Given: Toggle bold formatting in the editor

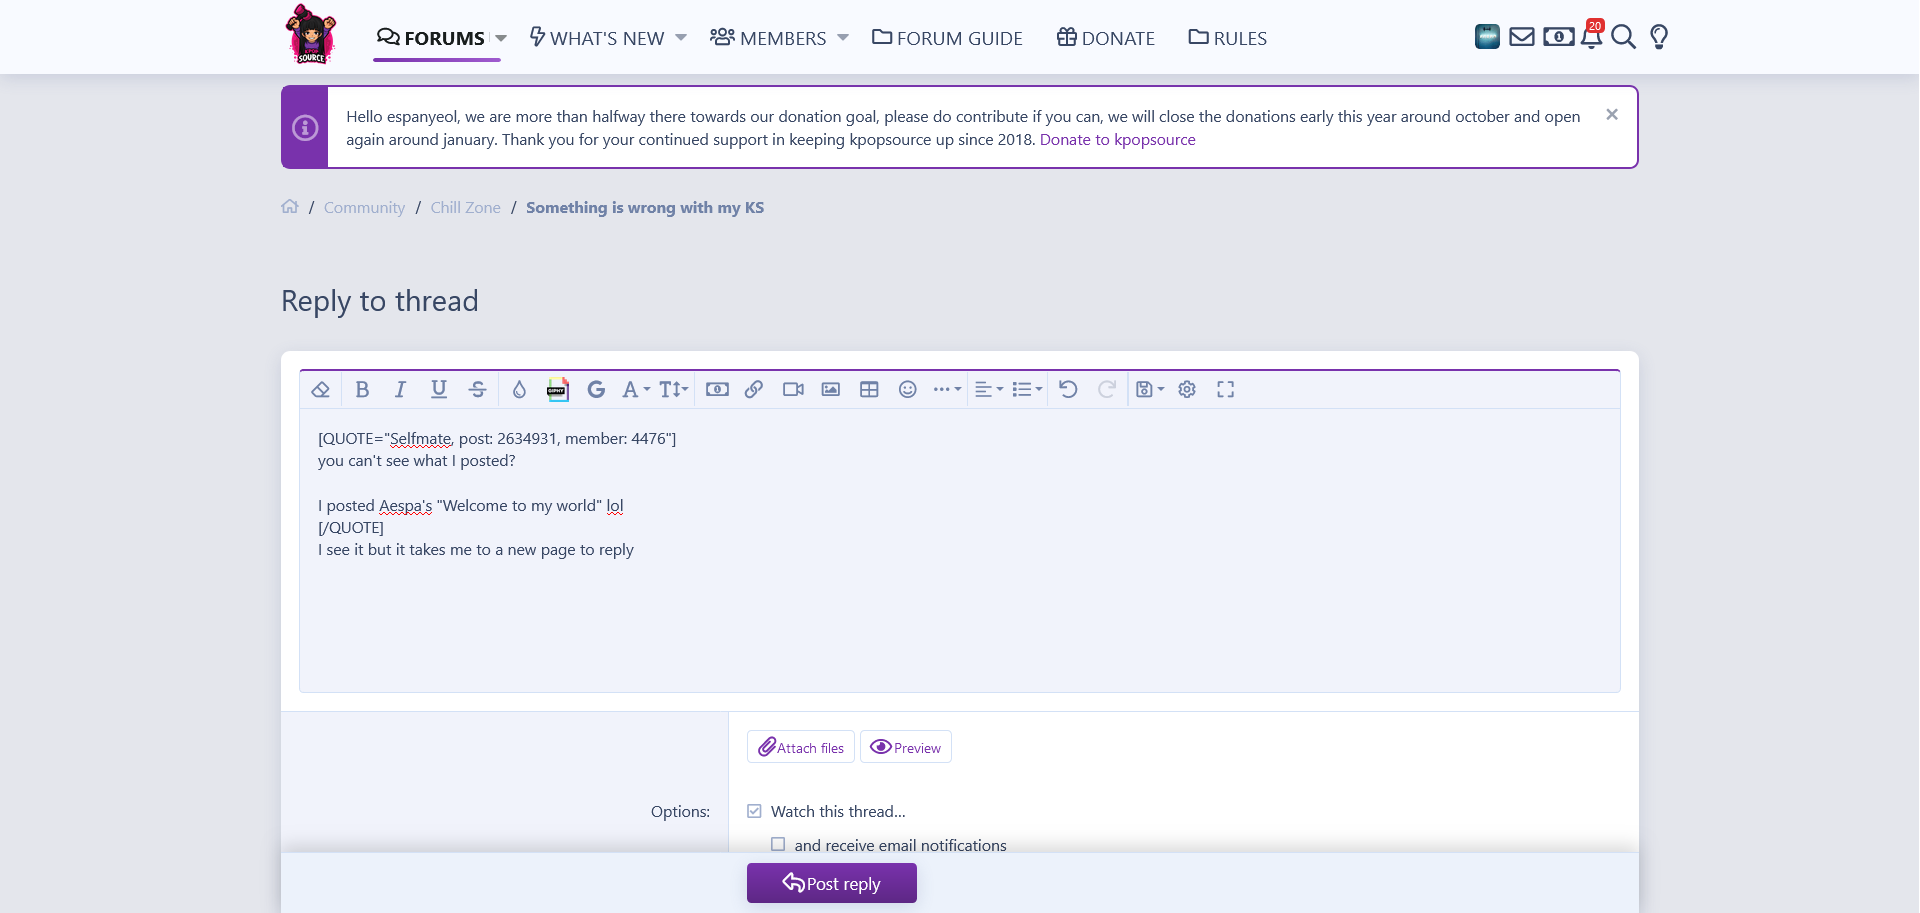Looking at the screenshot, I should point(362,390).
